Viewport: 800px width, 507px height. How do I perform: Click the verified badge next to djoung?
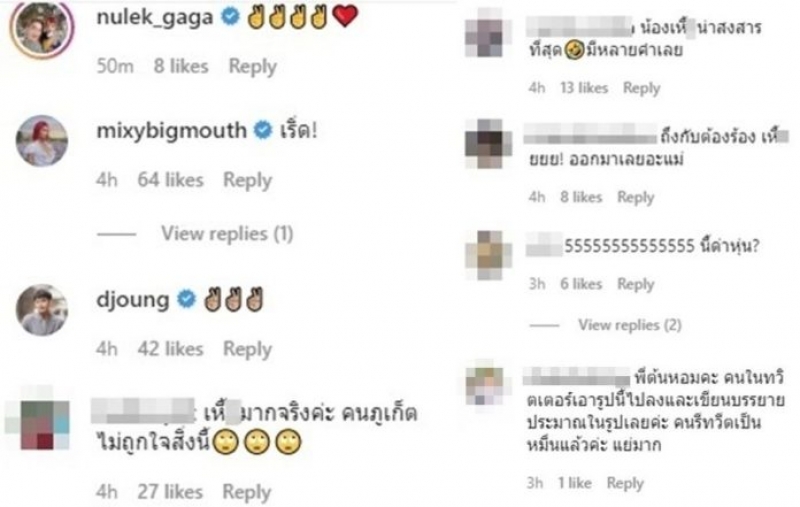coord(186,299)
